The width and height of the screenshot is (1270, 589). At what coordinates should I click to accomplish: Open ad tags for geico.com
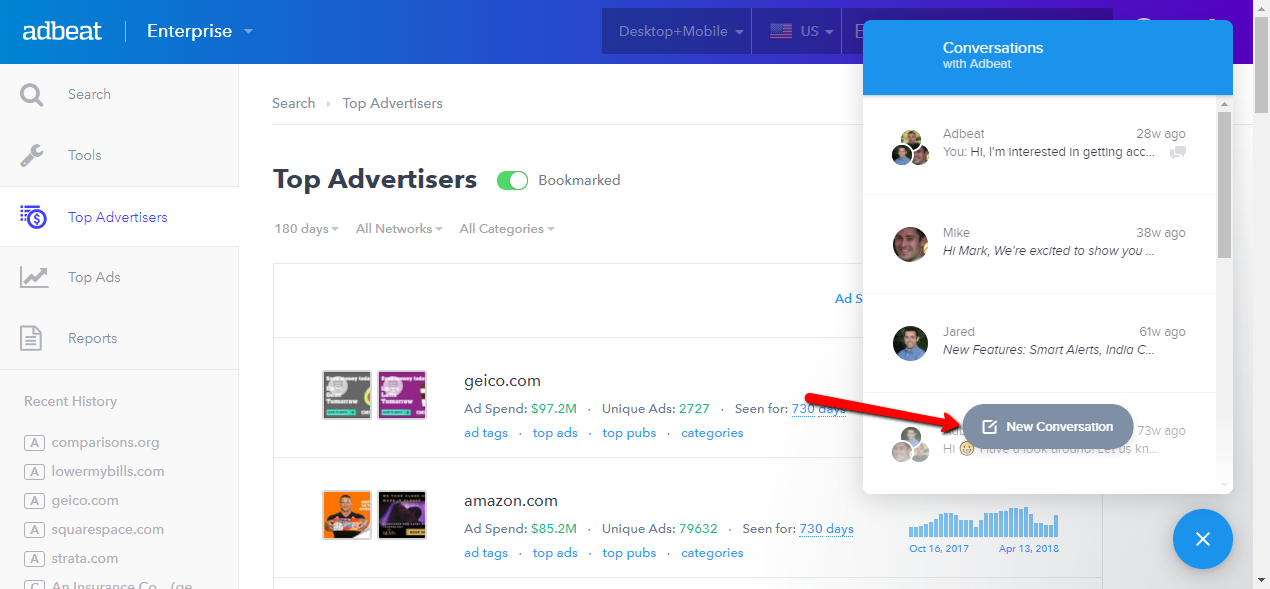(486, 433)
